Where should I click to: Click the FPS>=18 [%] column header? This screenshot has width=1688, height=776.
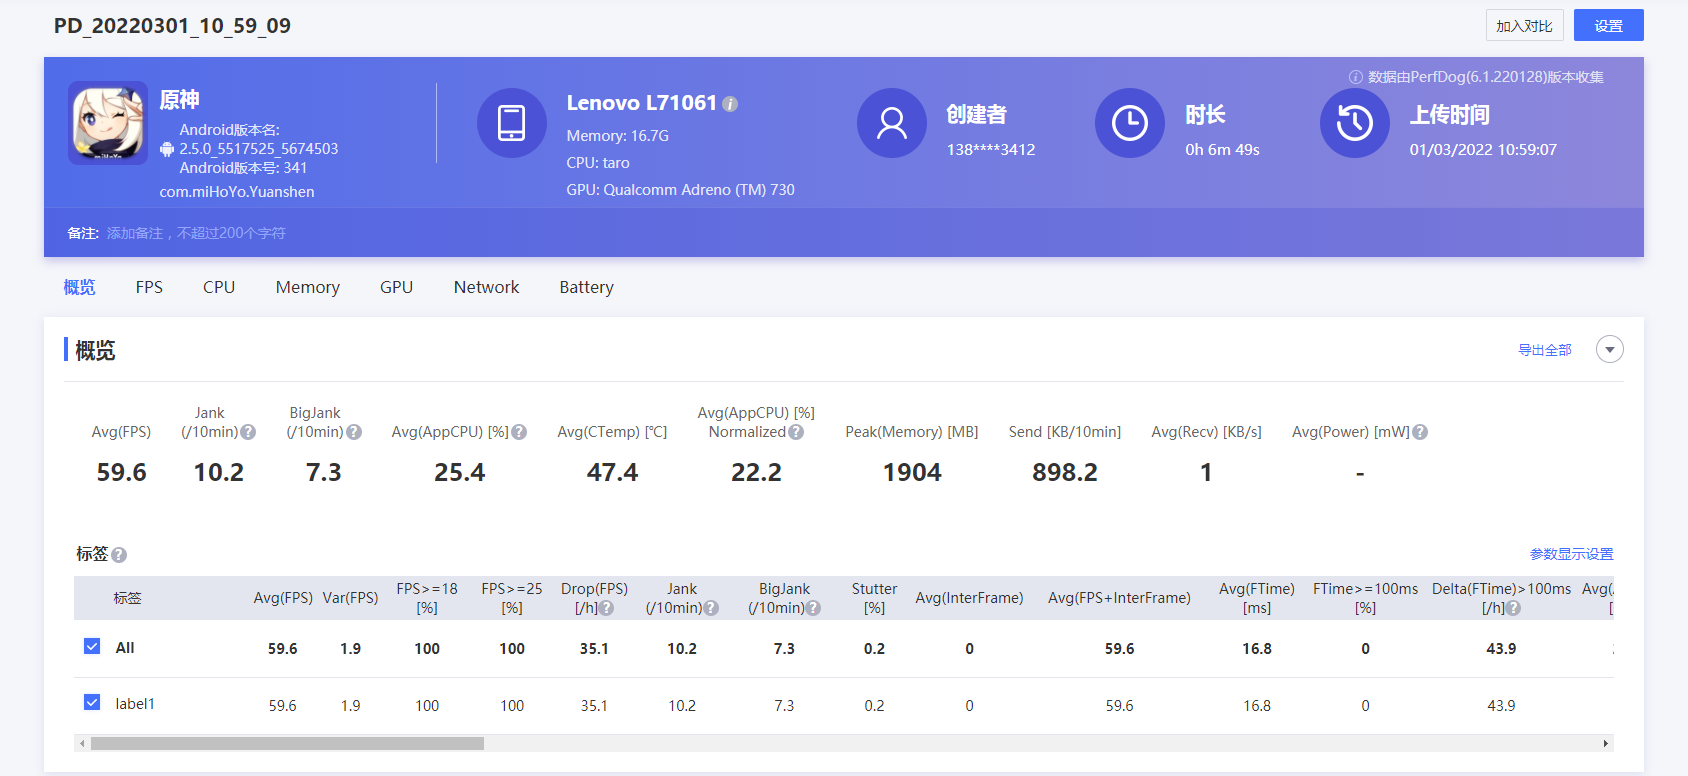[427, 598]
